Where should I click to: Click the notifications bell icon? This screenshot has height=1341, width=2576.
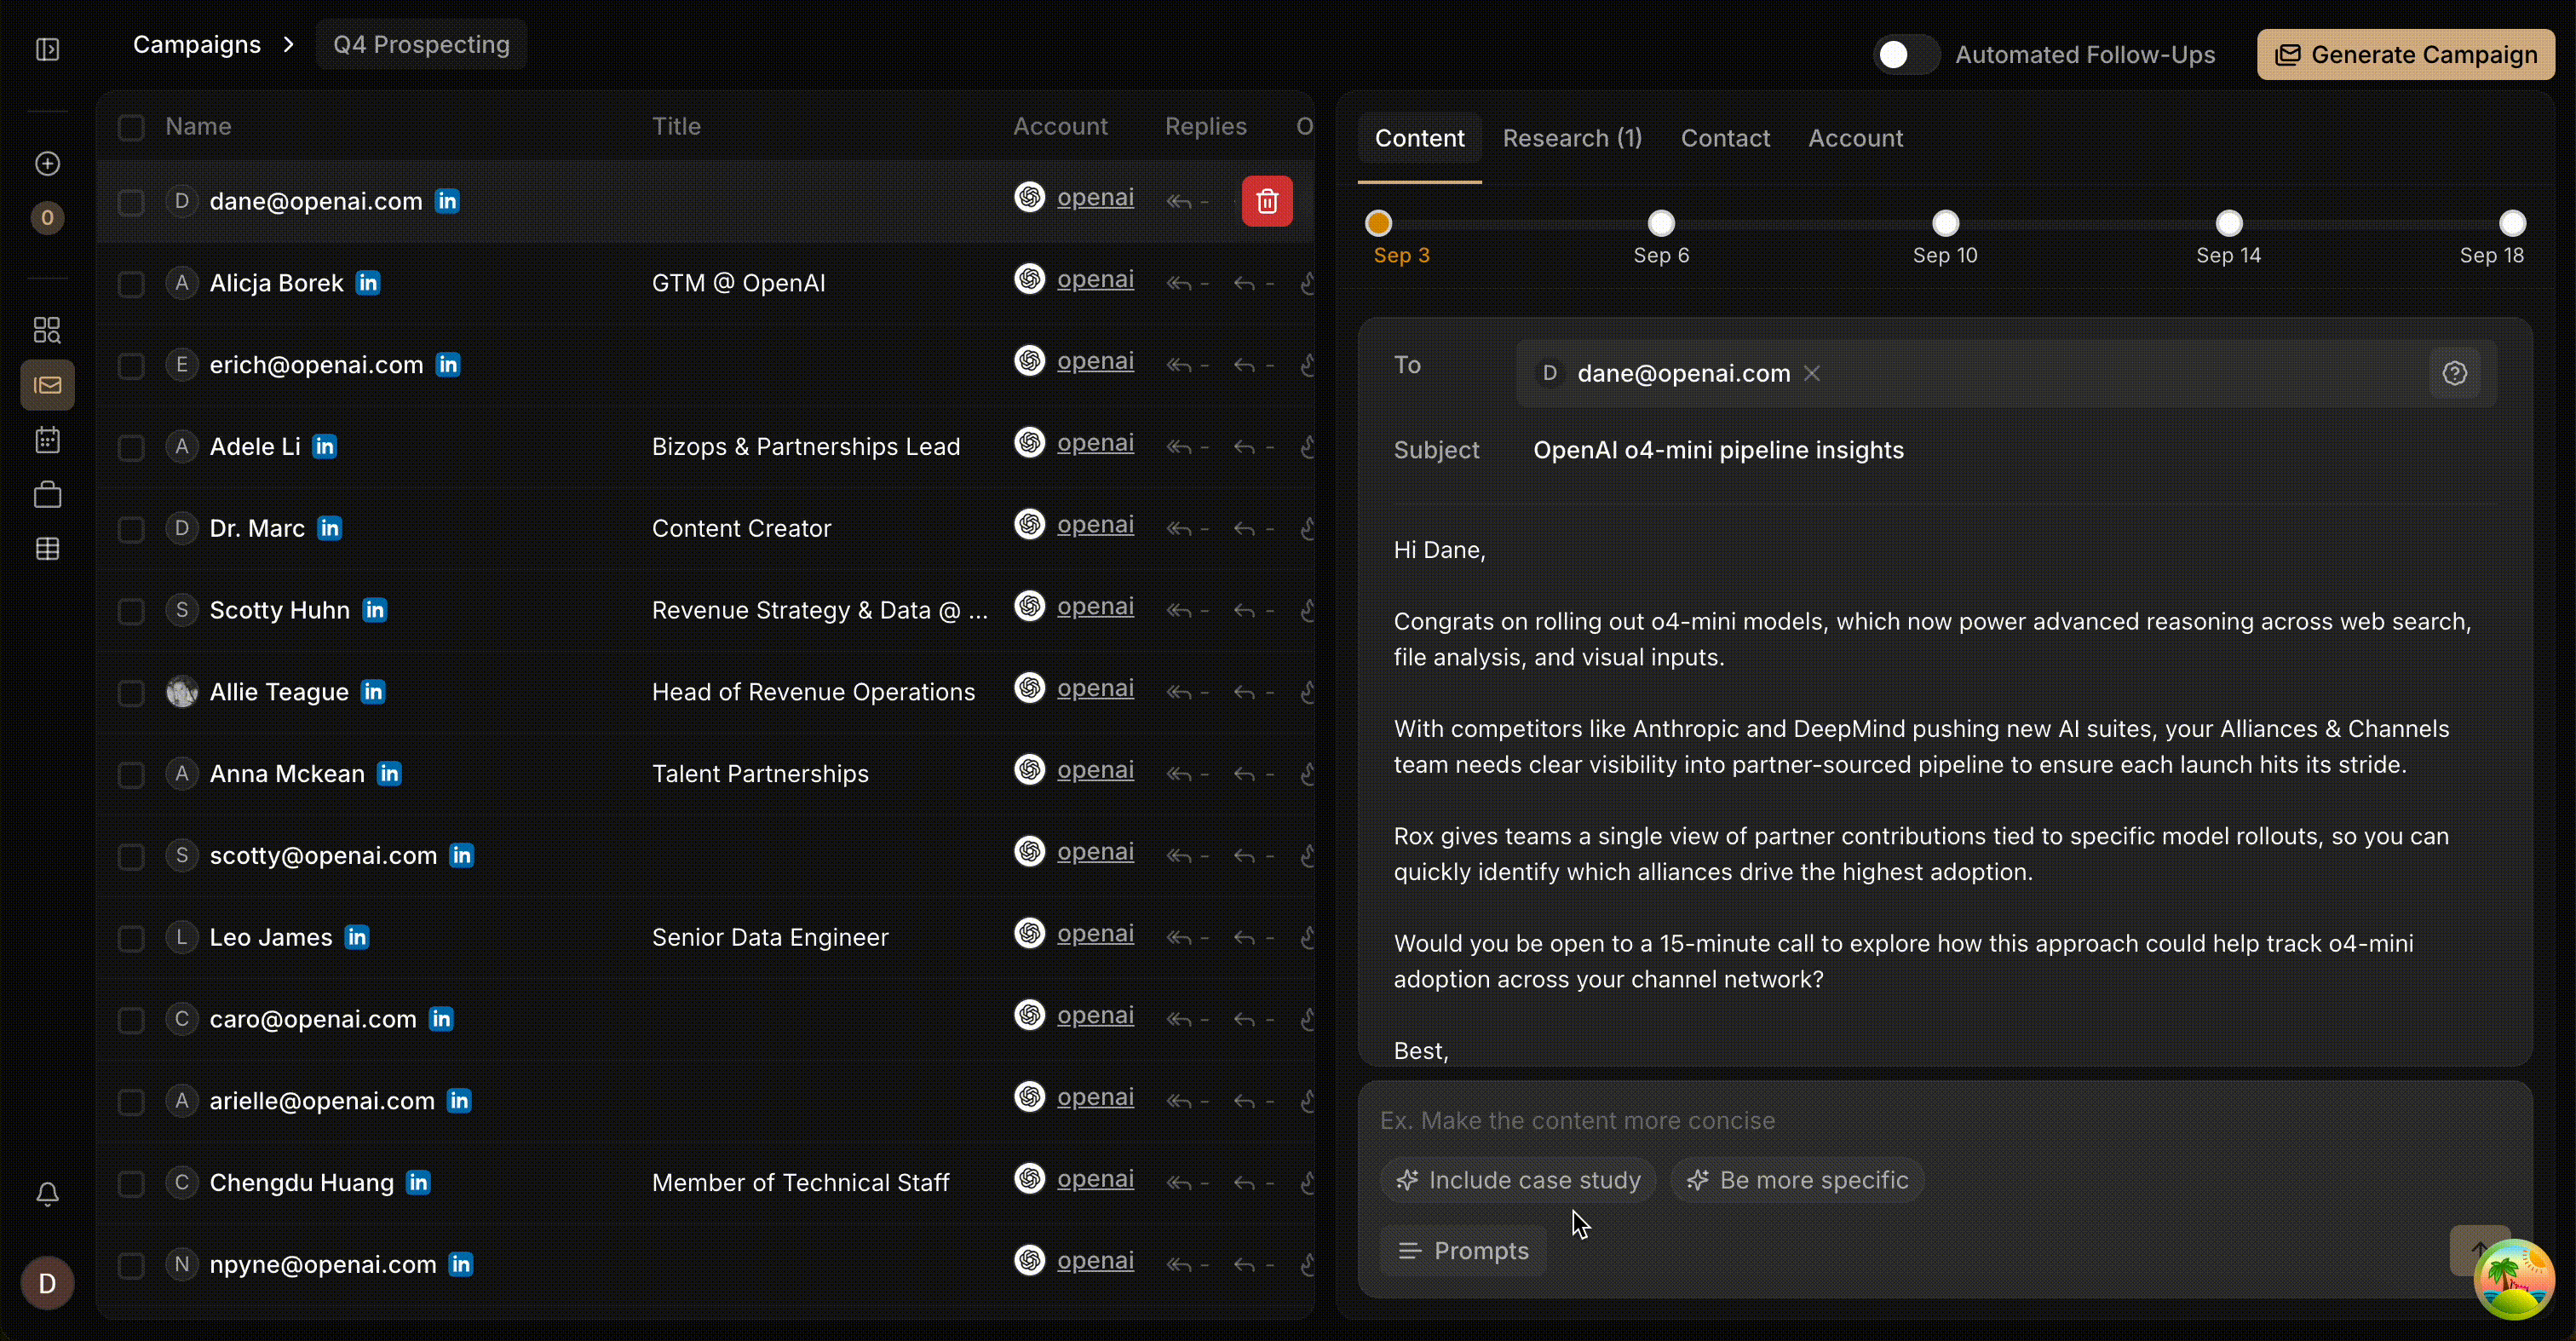[x=47, y=1193]
